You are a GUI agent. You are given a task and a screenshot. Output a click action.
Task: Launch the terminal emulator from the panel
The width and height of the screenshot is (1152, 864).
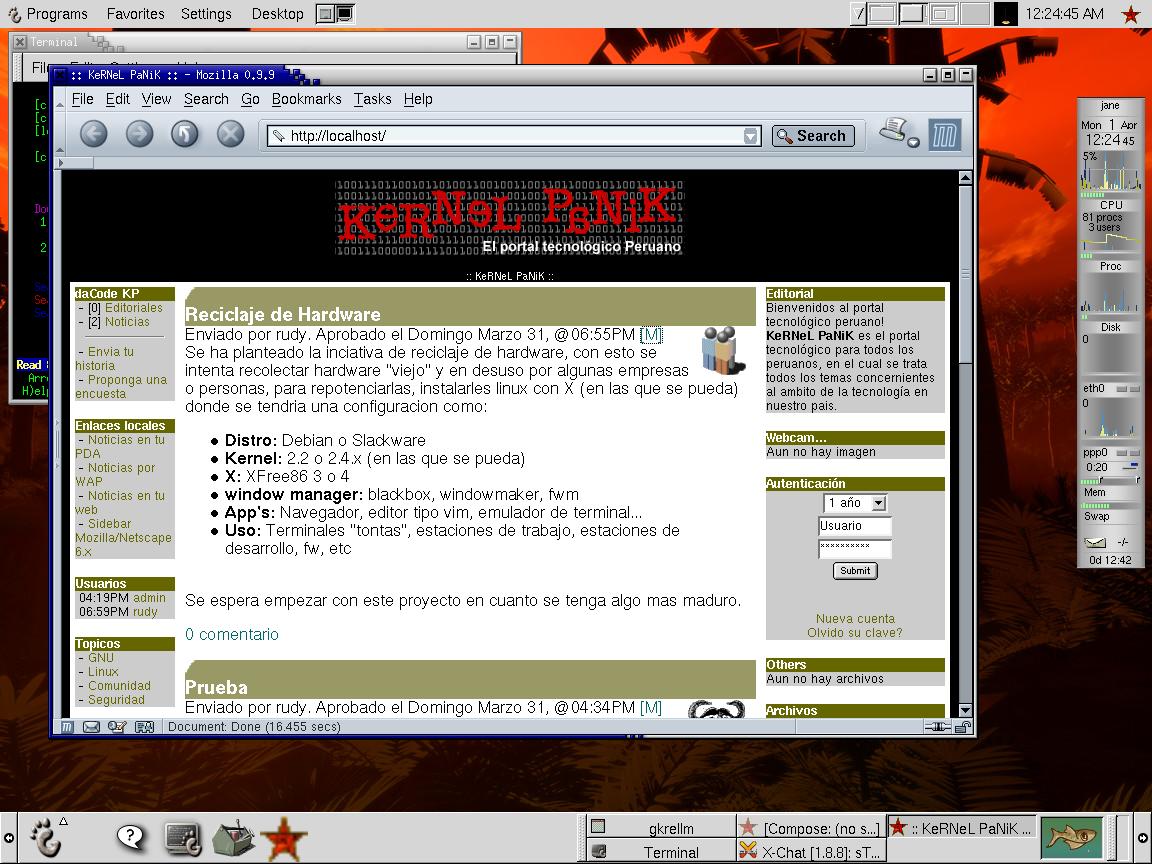pyautogui.click(x=183, y=838)
